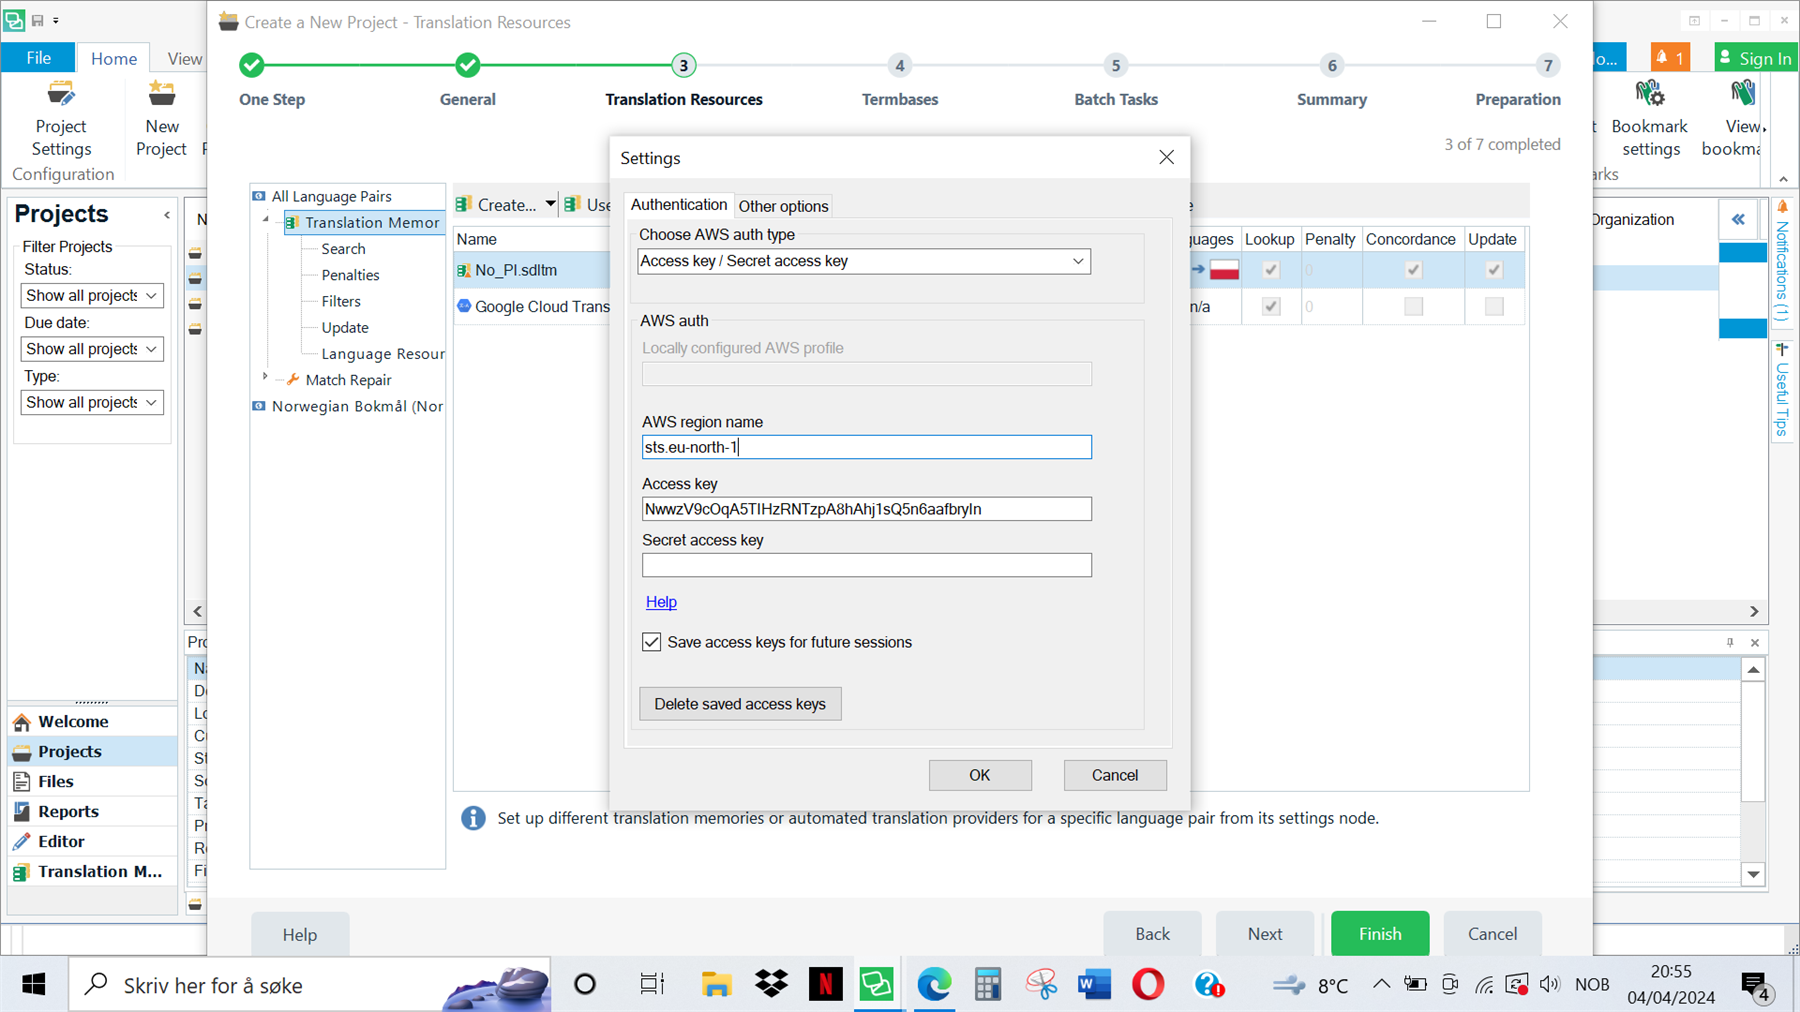Click the Access key input field

[x=867, y=509]
